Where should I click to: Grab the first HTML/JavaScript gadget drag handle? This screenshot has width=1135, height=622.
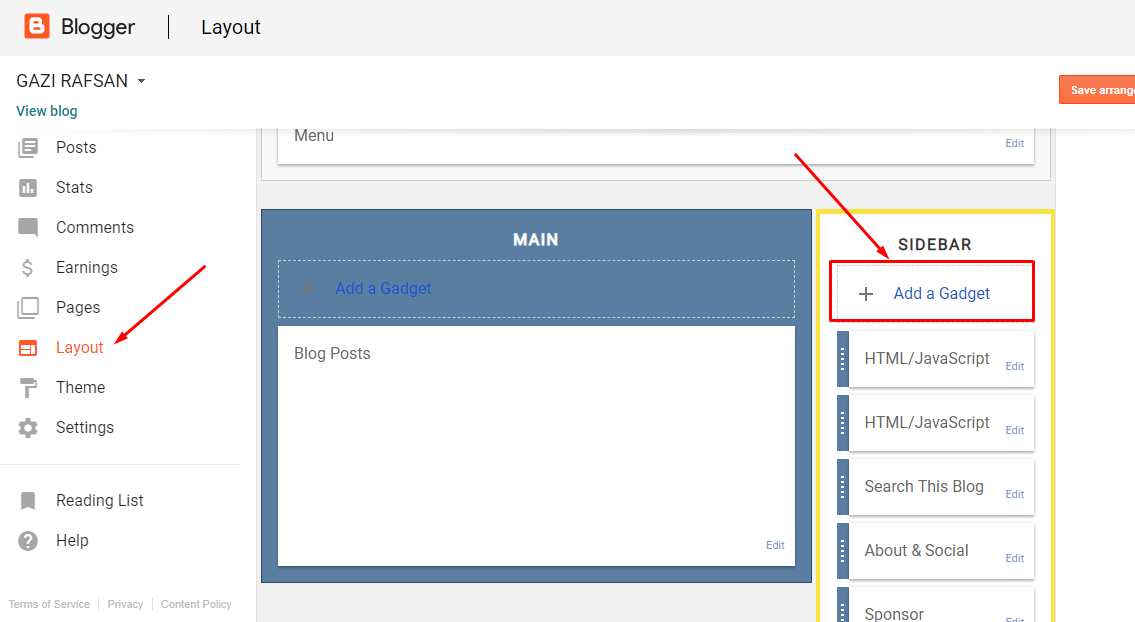(x=843, y=359)
